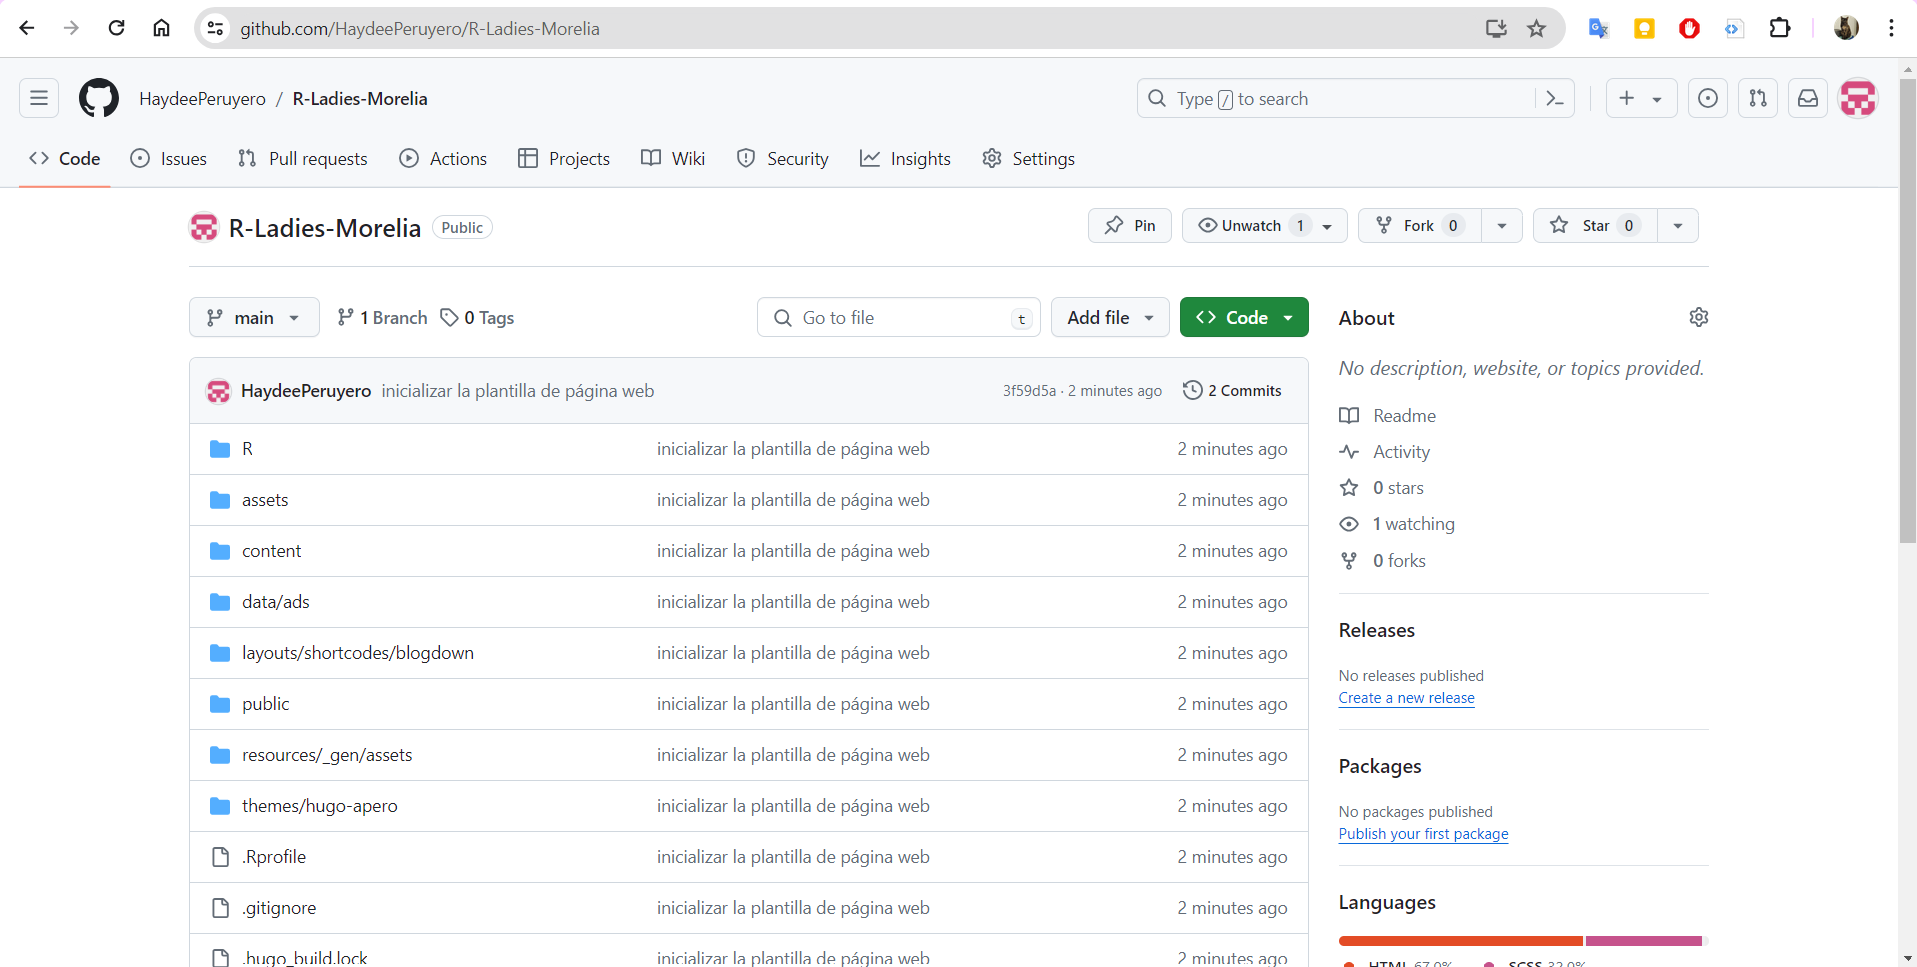Click the 0 Tags link

click(x=477, y=317)
